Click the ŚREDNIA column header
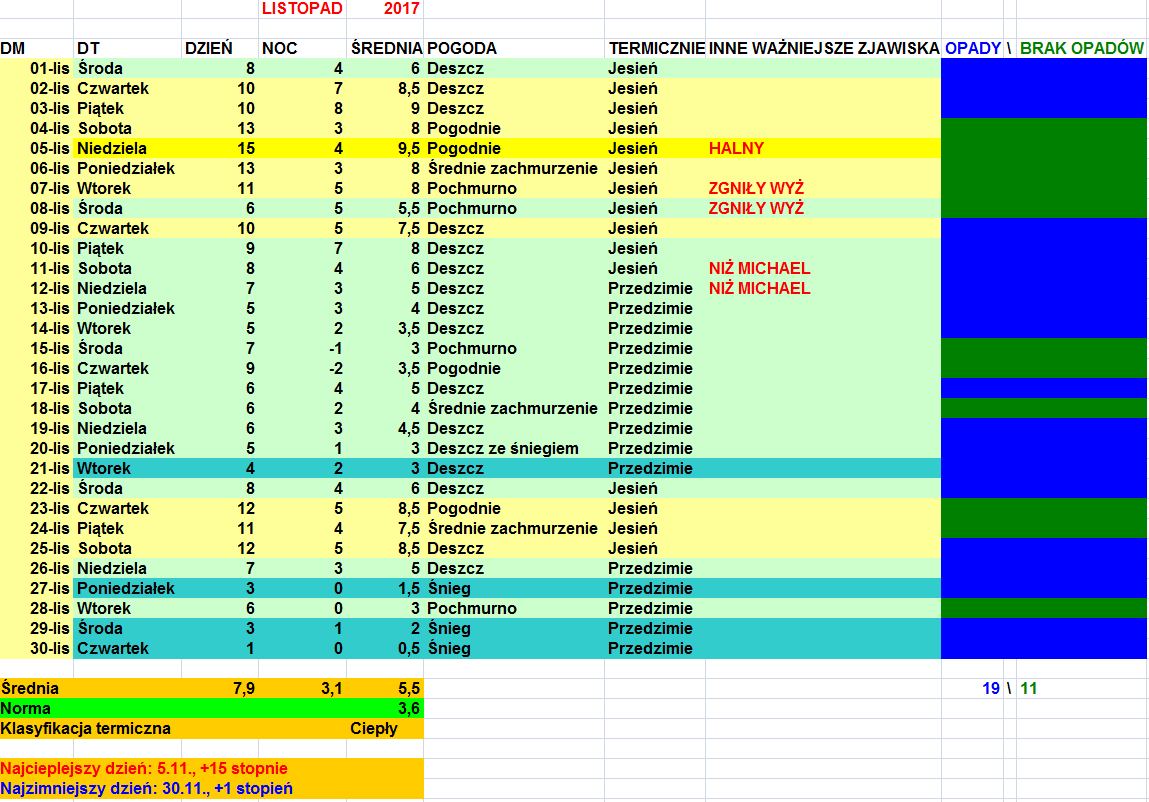Viewport: 1149px width, 802px height. [x=385, y=48]
